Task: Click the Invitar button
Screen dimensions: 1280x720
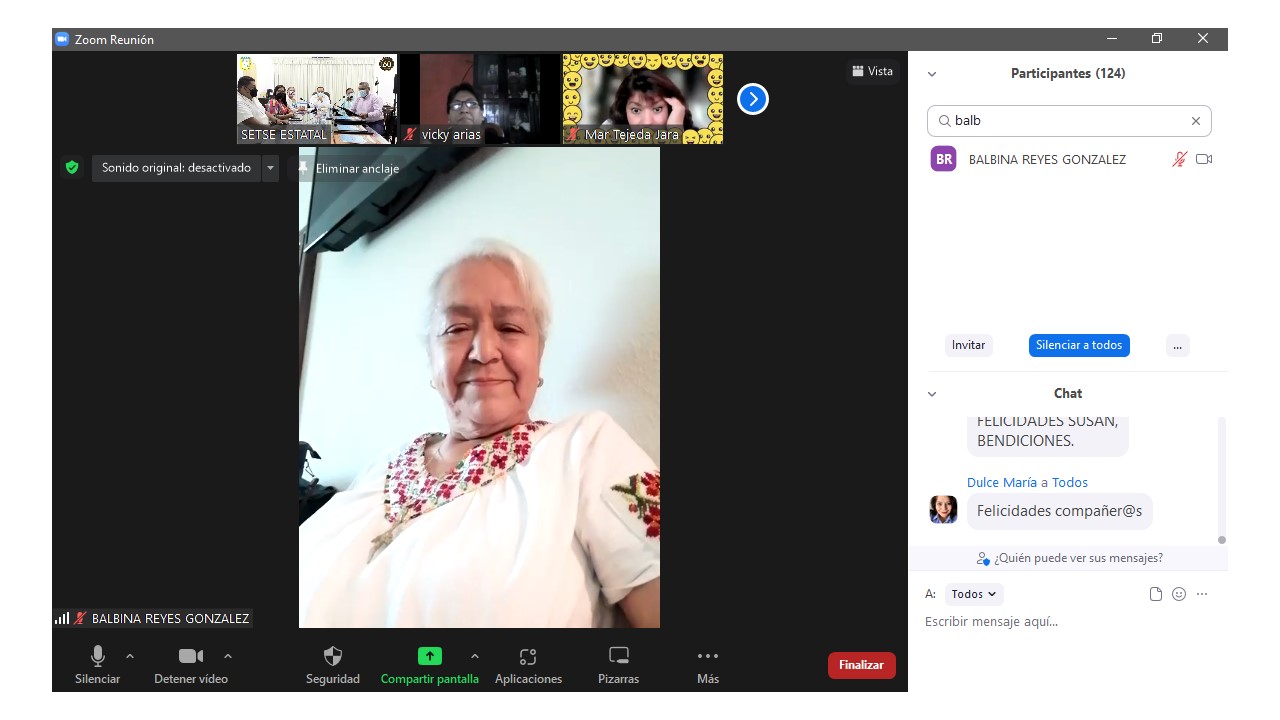Action: point(968,345)
